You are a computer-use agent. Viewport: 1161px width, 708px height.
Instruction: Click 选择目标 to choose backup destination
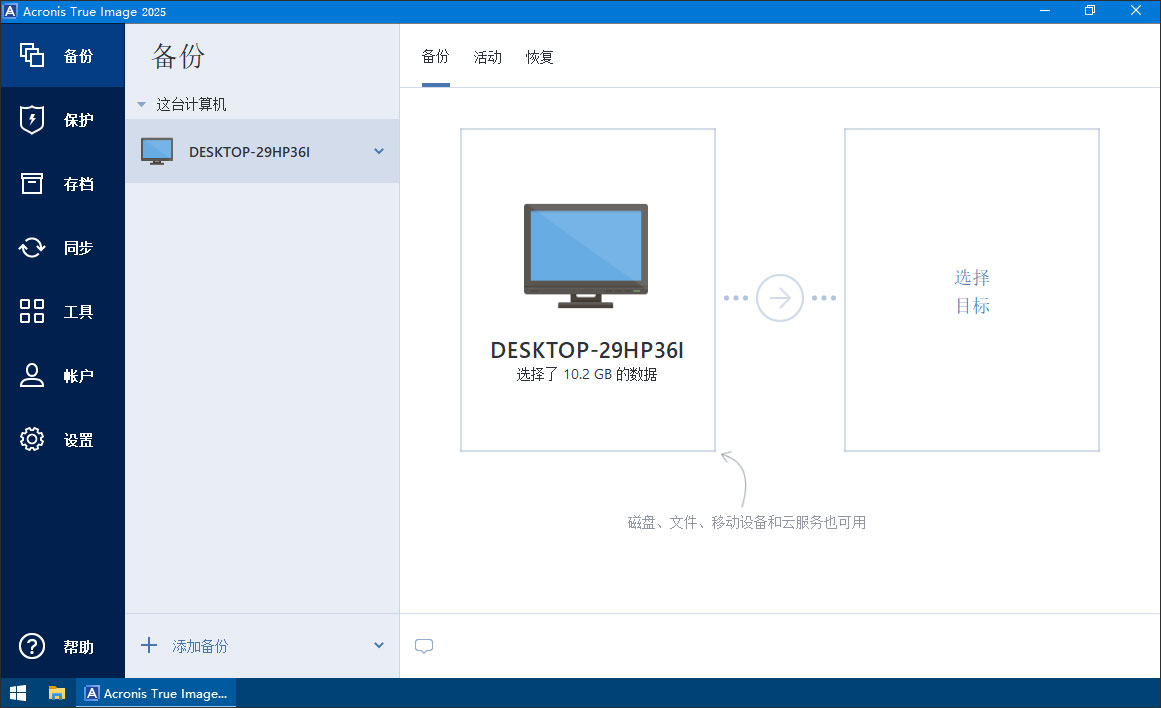click(x=971, y=291)
